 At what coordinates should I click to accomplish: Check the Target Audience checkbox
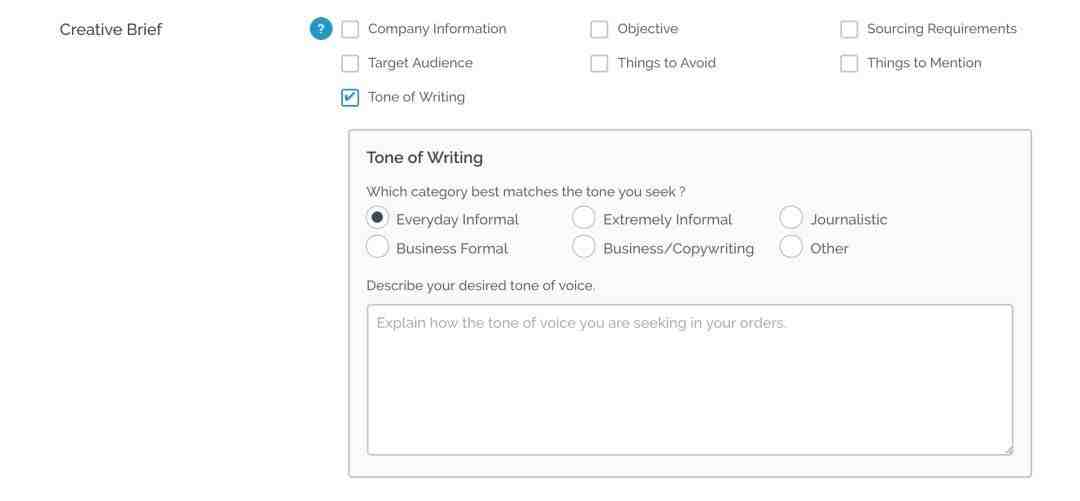(x=350, y=63)
